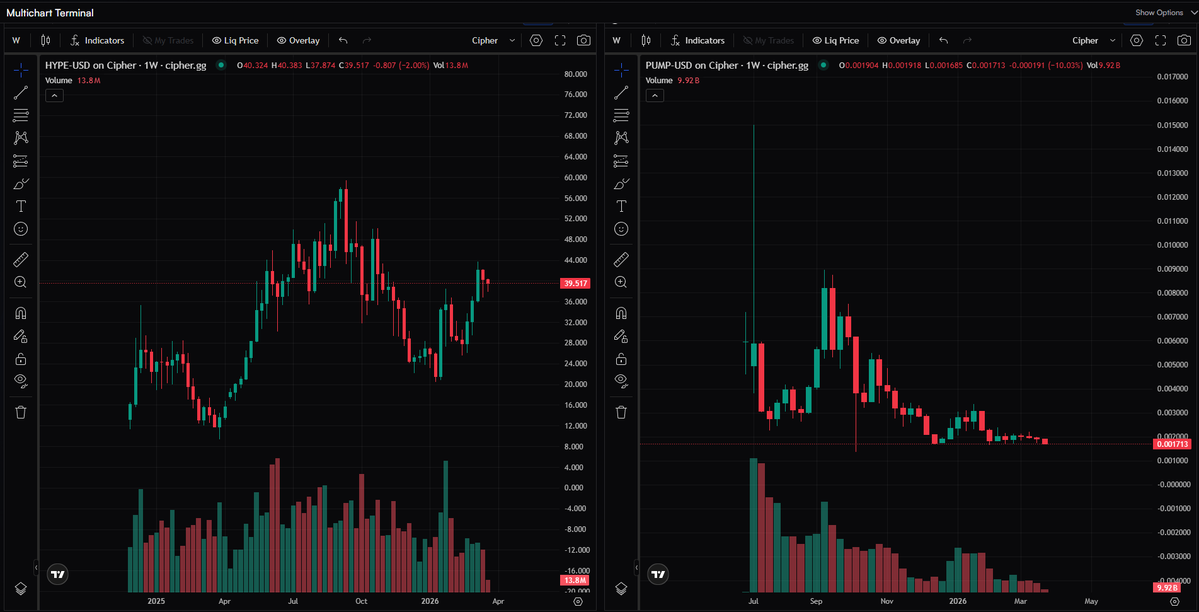Viewport: 1199px width, 612px height.
Task: Click 39.517 price label on HYPE axis
Action: [x=575, y=284]
